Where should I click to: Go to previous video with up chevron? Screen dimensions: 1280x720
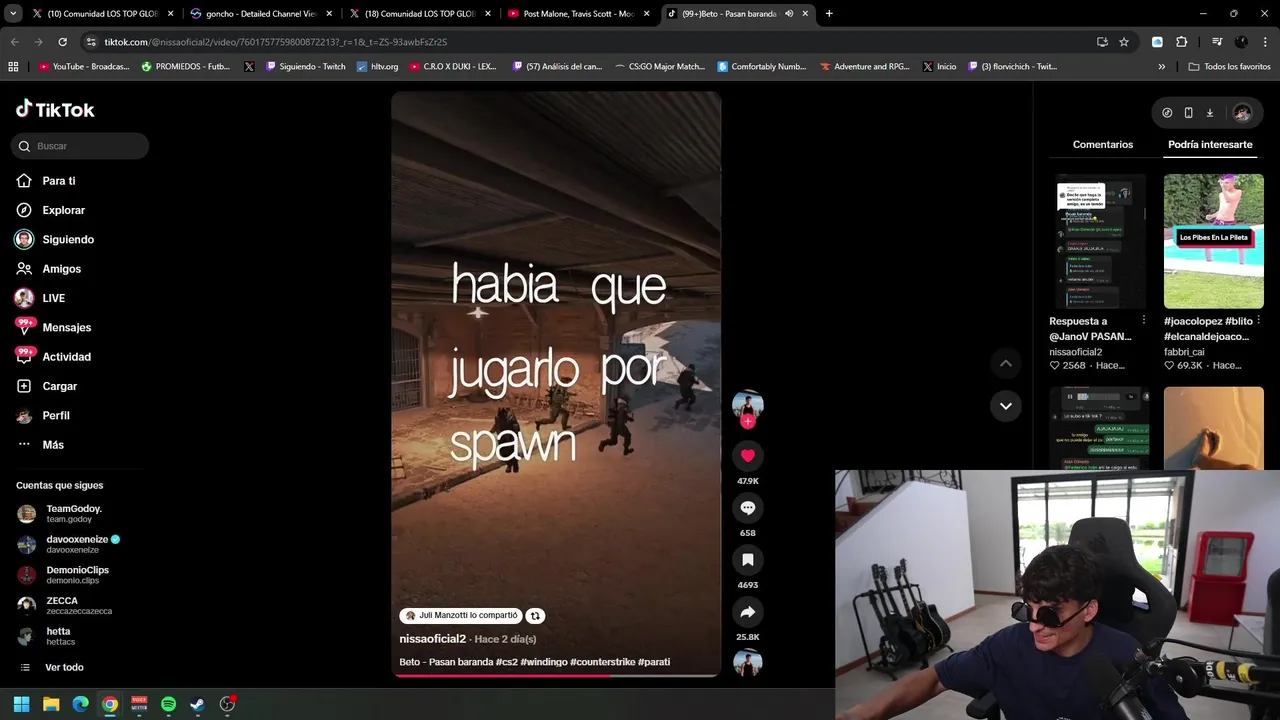tap(1005, 363)
